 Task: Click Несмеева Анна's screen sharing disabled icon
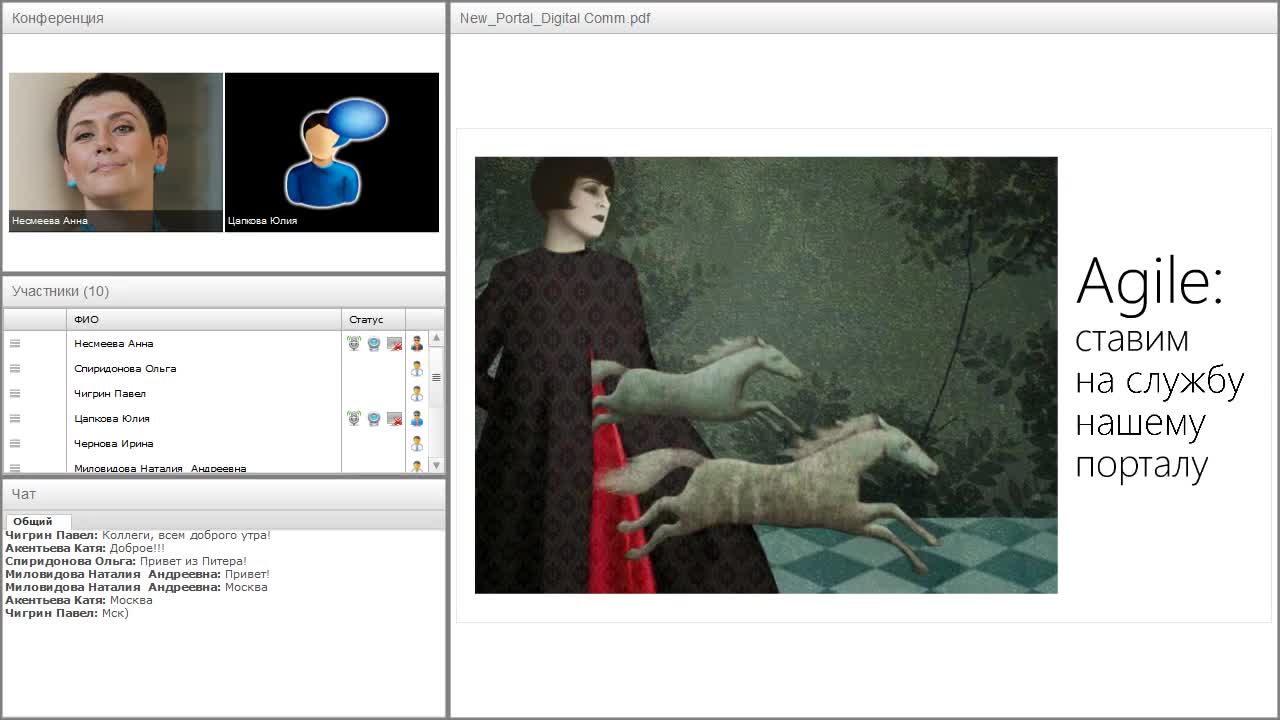394,344
